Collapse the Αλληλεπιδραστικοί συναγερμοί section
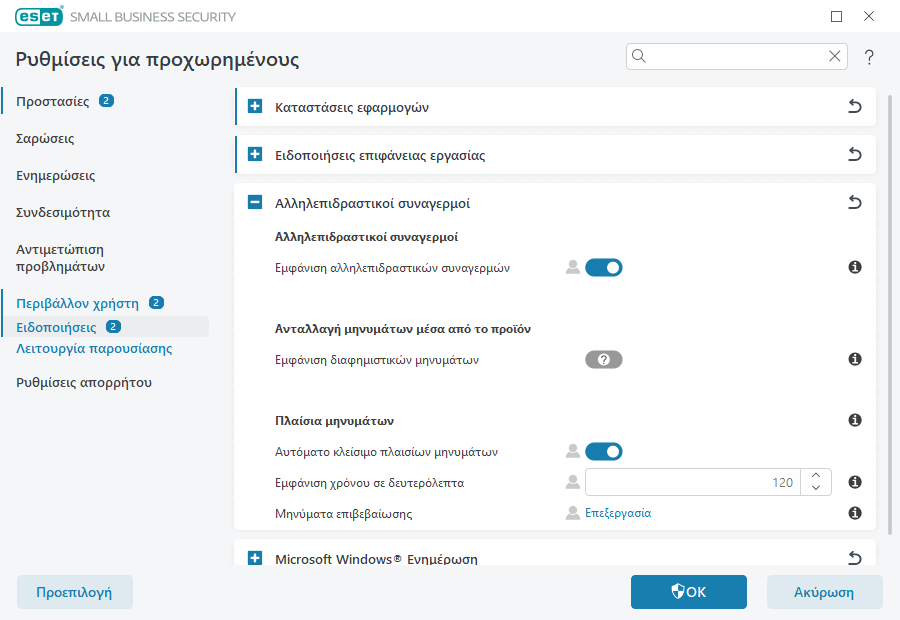 255,203
